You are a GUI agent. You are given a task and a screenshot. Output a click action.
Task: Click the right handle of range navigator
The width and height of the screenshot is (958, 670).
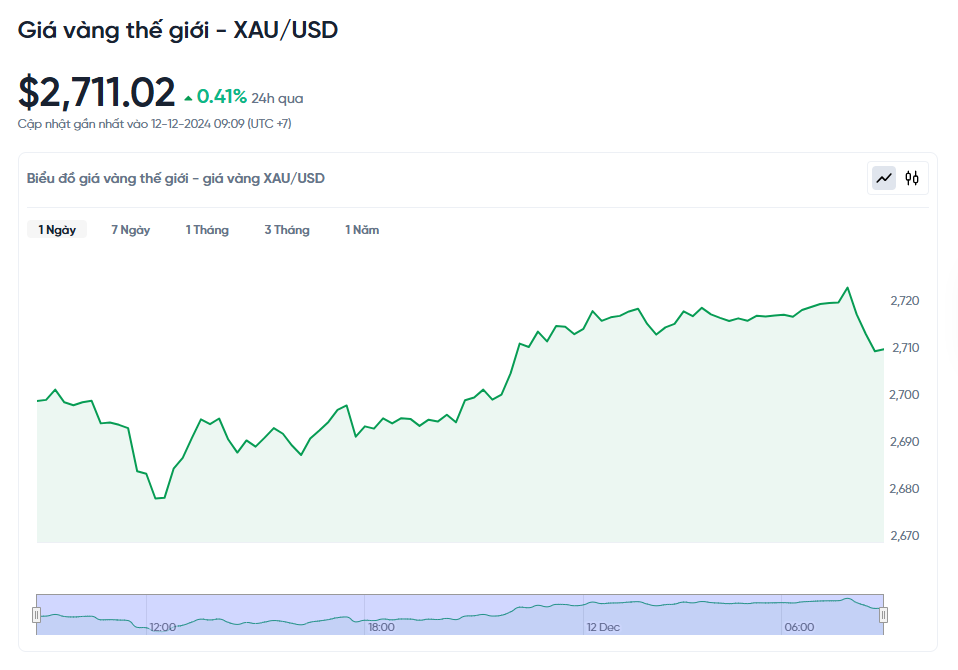[883, 615]
